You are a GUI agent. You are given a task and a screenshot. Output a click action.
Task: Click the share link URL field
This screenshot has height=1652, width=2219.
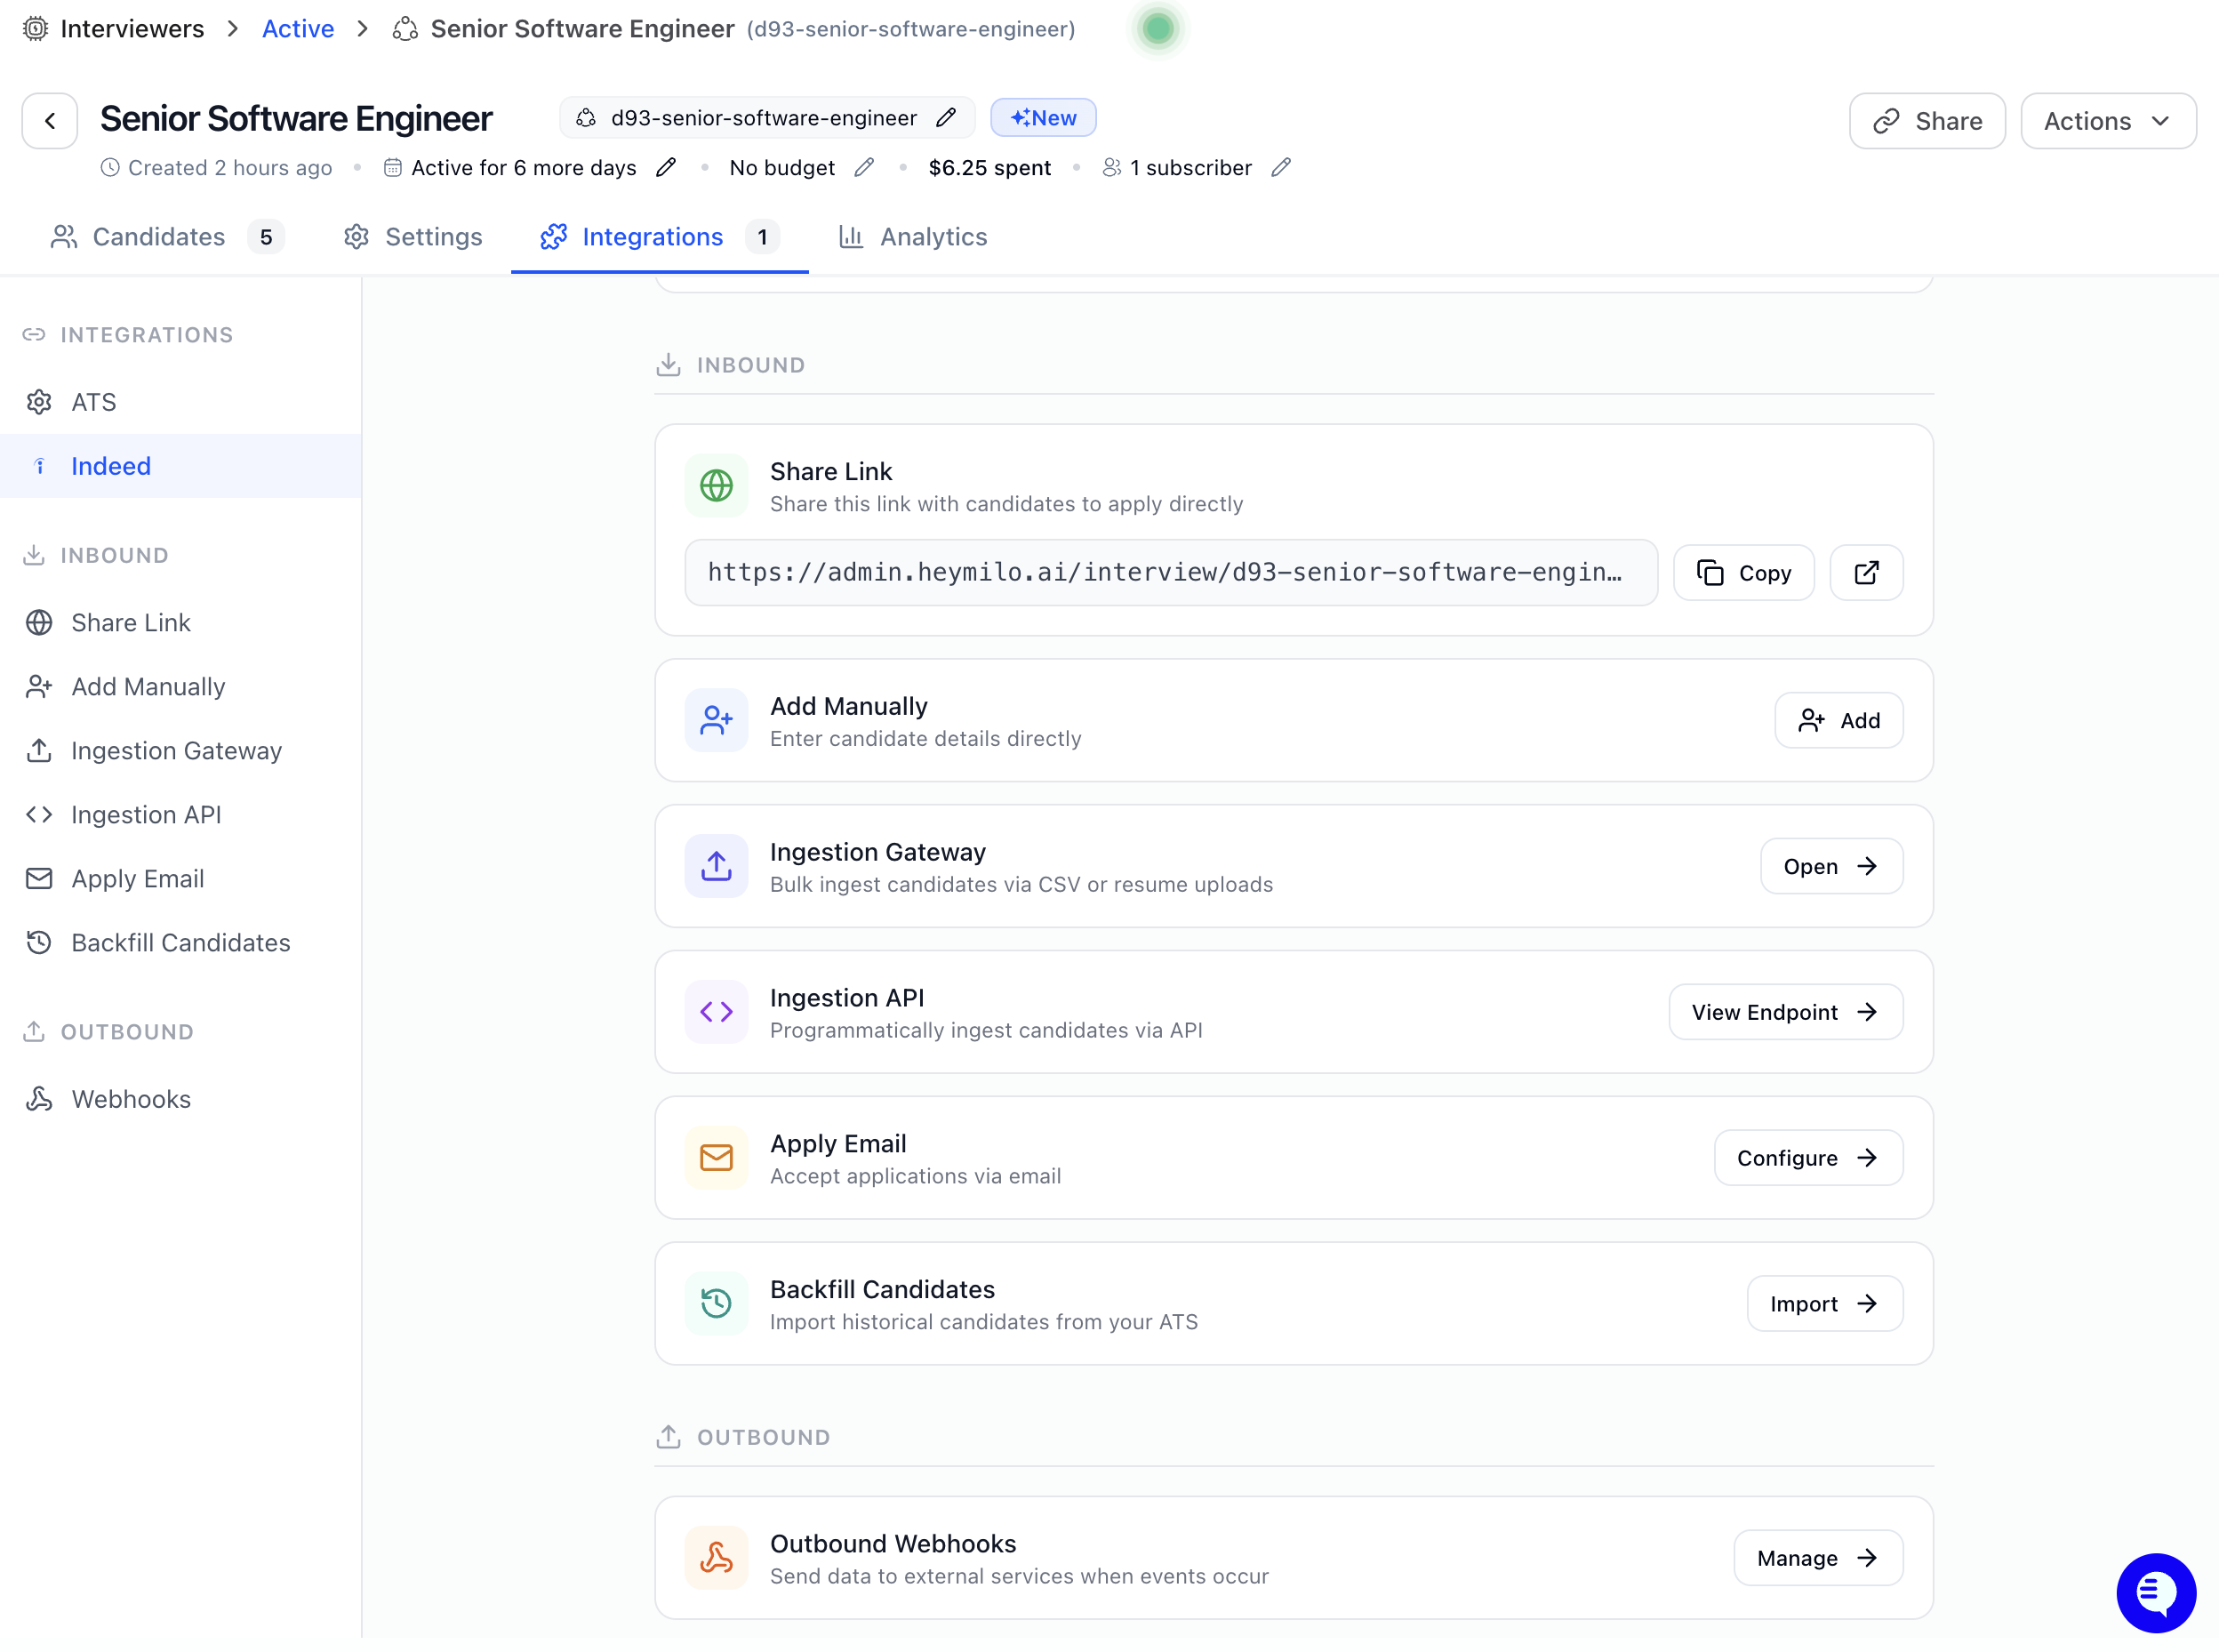coord(1170,573)
